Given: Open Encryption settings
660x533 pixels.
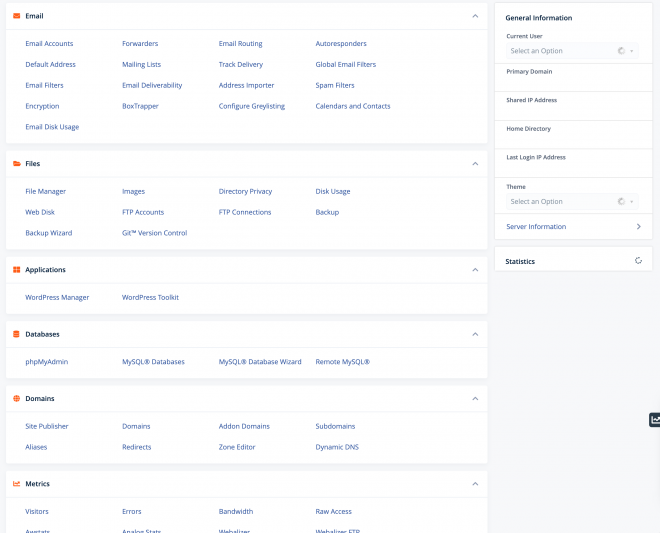Looking at the screenshot, I should (x=42, y=106).
